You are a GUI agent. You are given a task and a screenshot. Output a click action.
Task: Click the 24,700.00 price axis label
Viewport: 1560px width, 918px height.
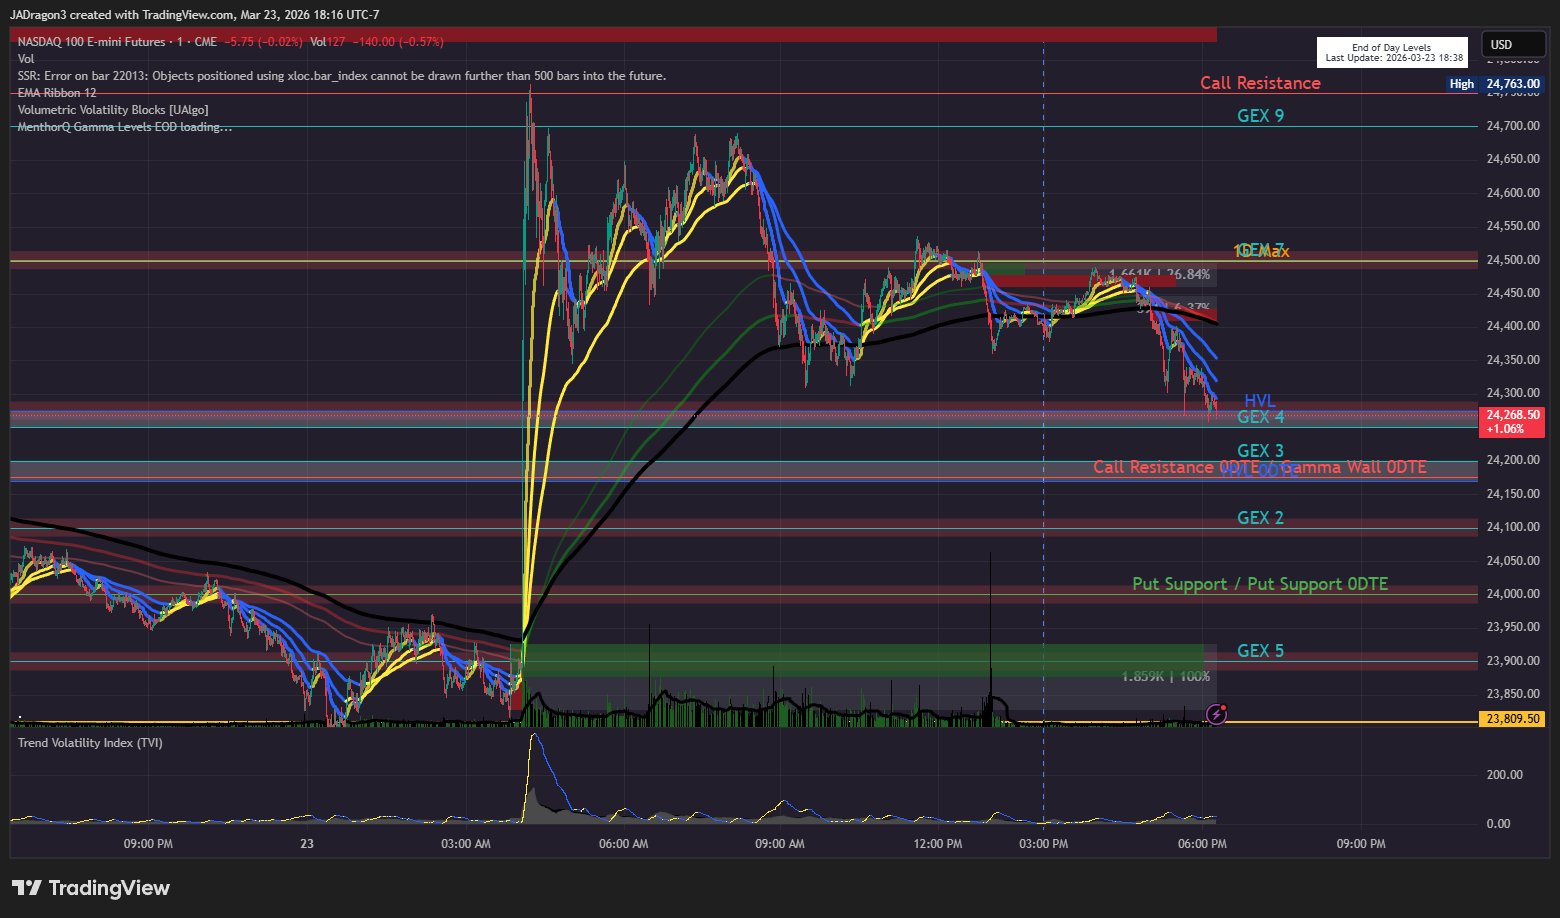tap(1512, 126)
